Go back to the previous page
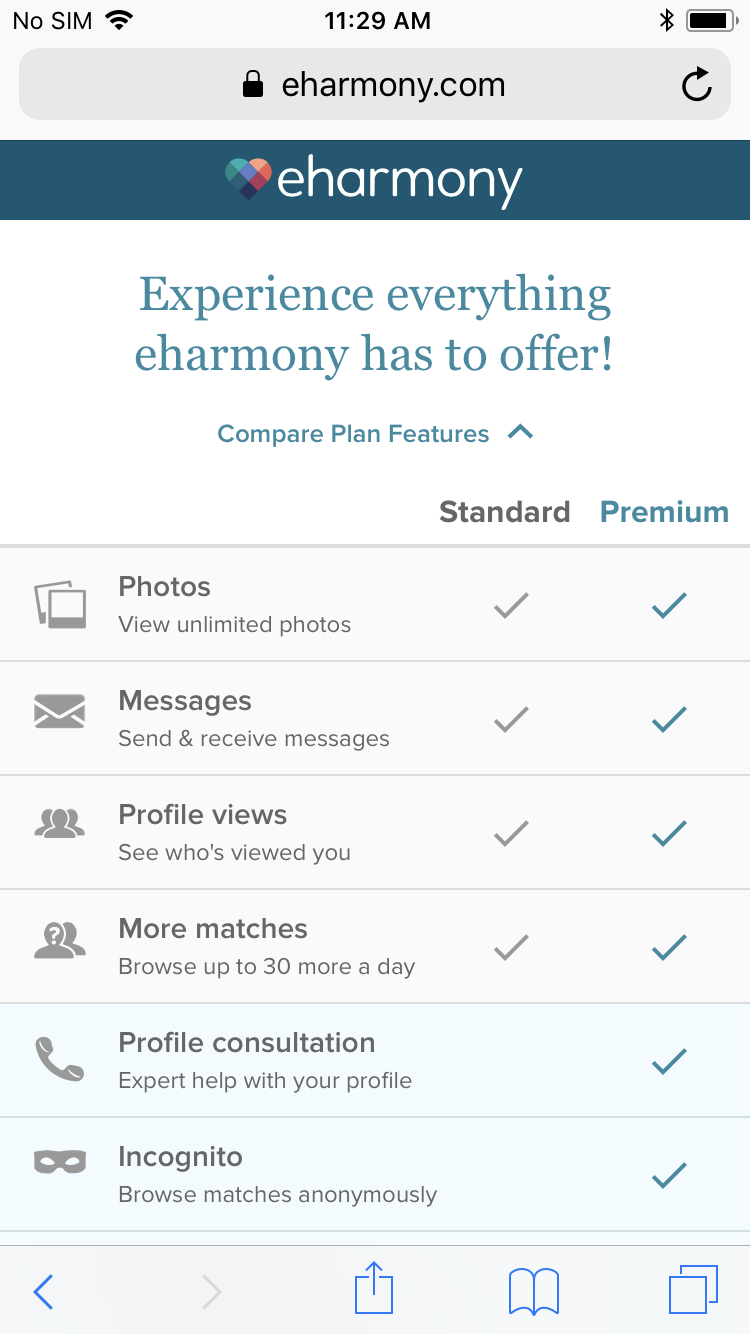Viewport: 750px width, 1334px height. (43, 1291)
